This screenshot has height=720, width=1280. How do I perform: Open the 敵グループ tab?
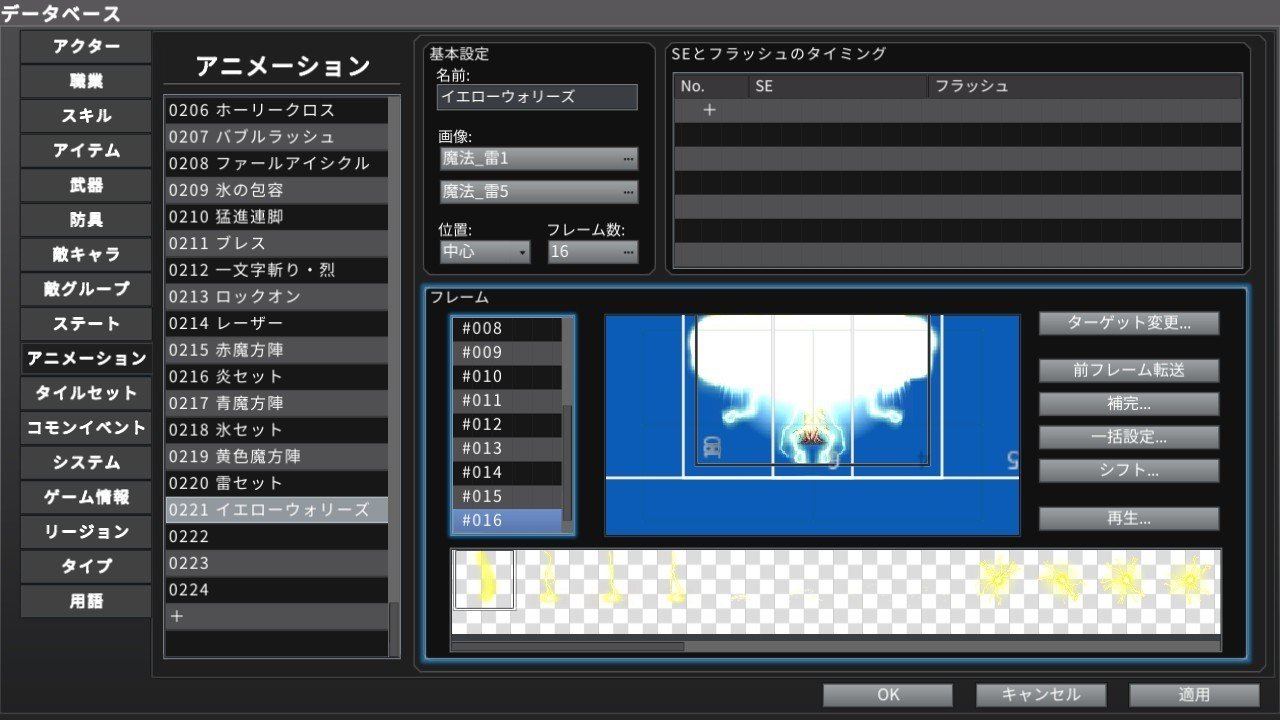pyautogui.click(x=86, y=289)
